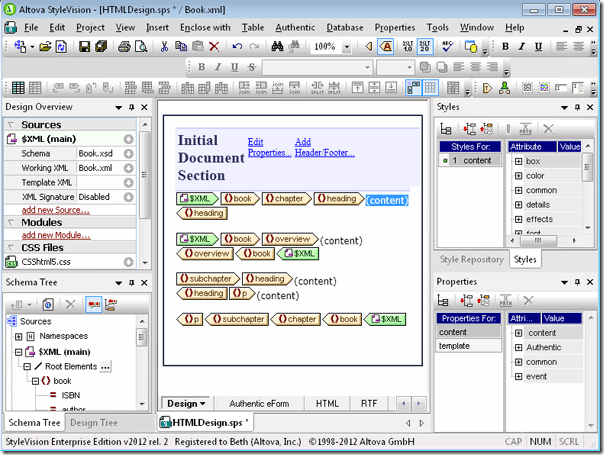Click the Cut scissors icon
Viewport: 604px width, 455px height.
point(165,47)
